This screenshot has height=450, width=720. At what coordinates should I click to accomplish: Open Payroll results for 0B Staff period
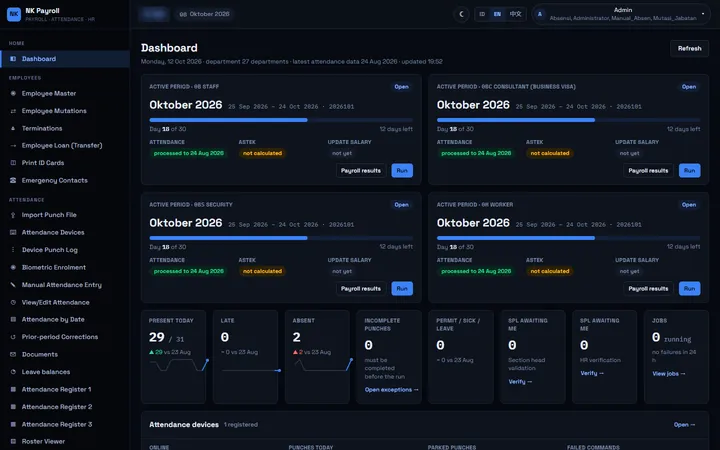coord(361,170)
